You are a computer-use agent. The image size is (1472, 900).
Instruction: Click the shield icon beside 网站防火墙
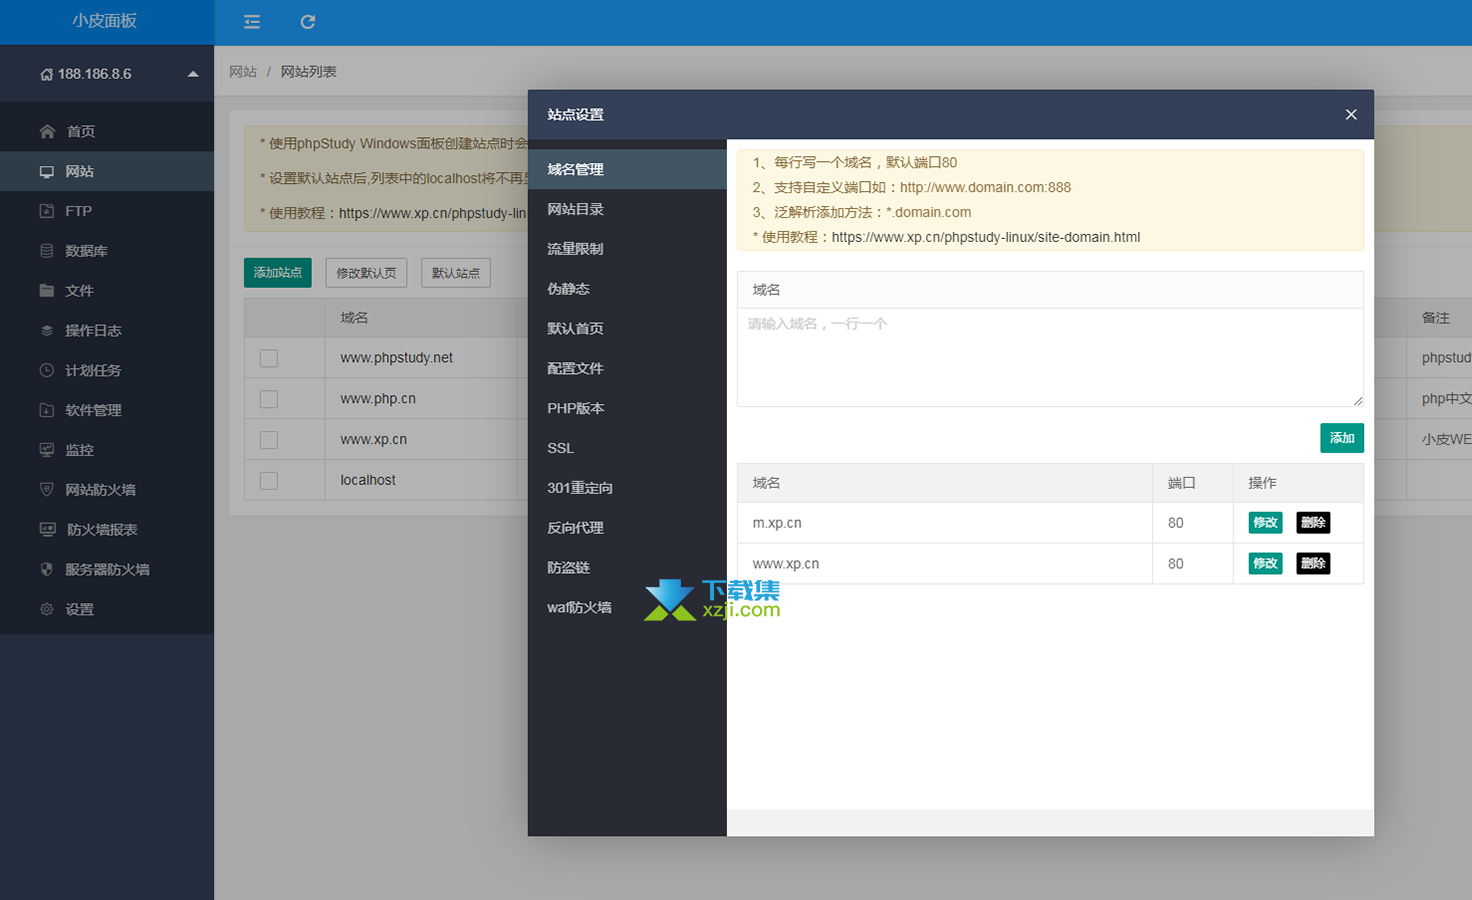click(x=47, y=489)
